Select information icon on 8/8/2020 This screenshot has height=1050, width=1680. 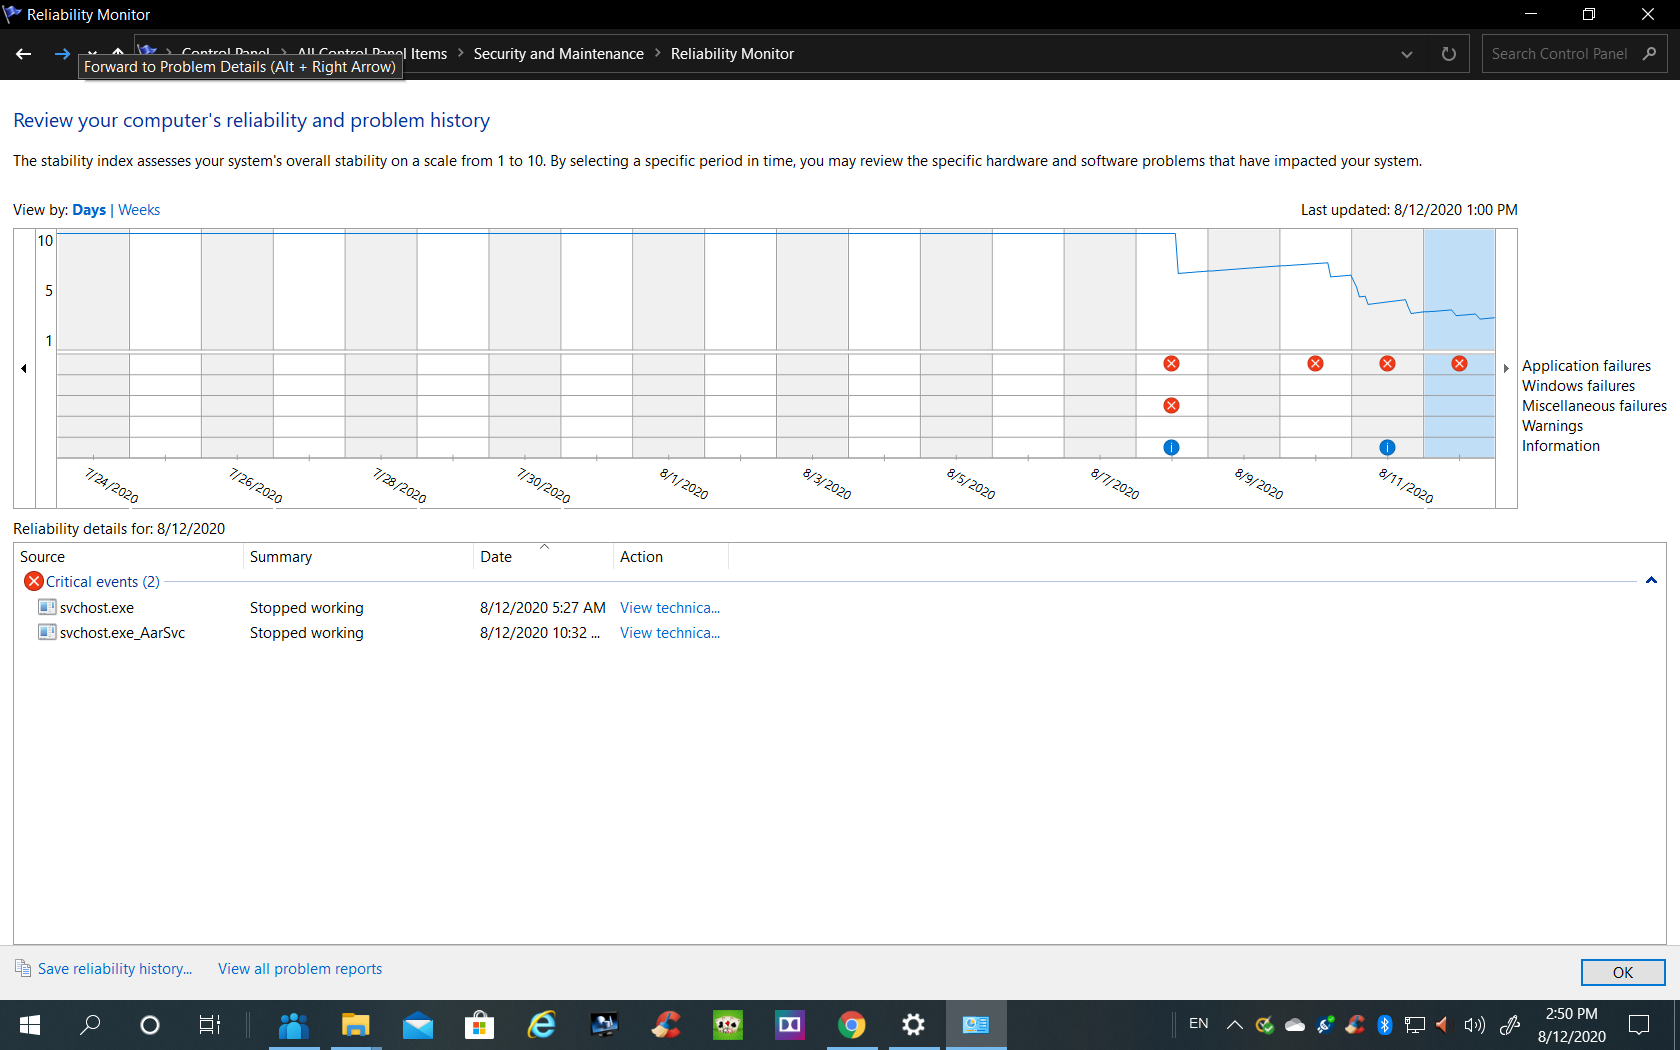[1172, 448]
